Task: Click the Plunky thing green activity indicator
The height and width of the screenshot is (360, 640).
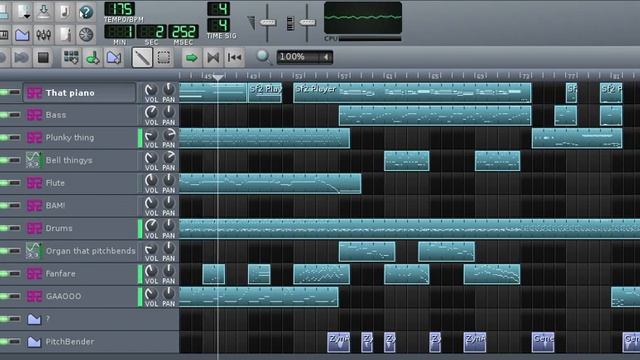Action: coord(140,138)
